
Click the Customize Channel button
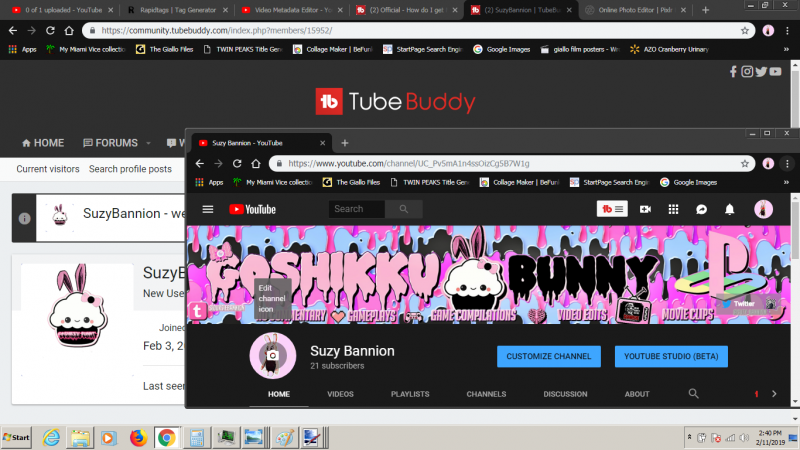coord(549,356)
